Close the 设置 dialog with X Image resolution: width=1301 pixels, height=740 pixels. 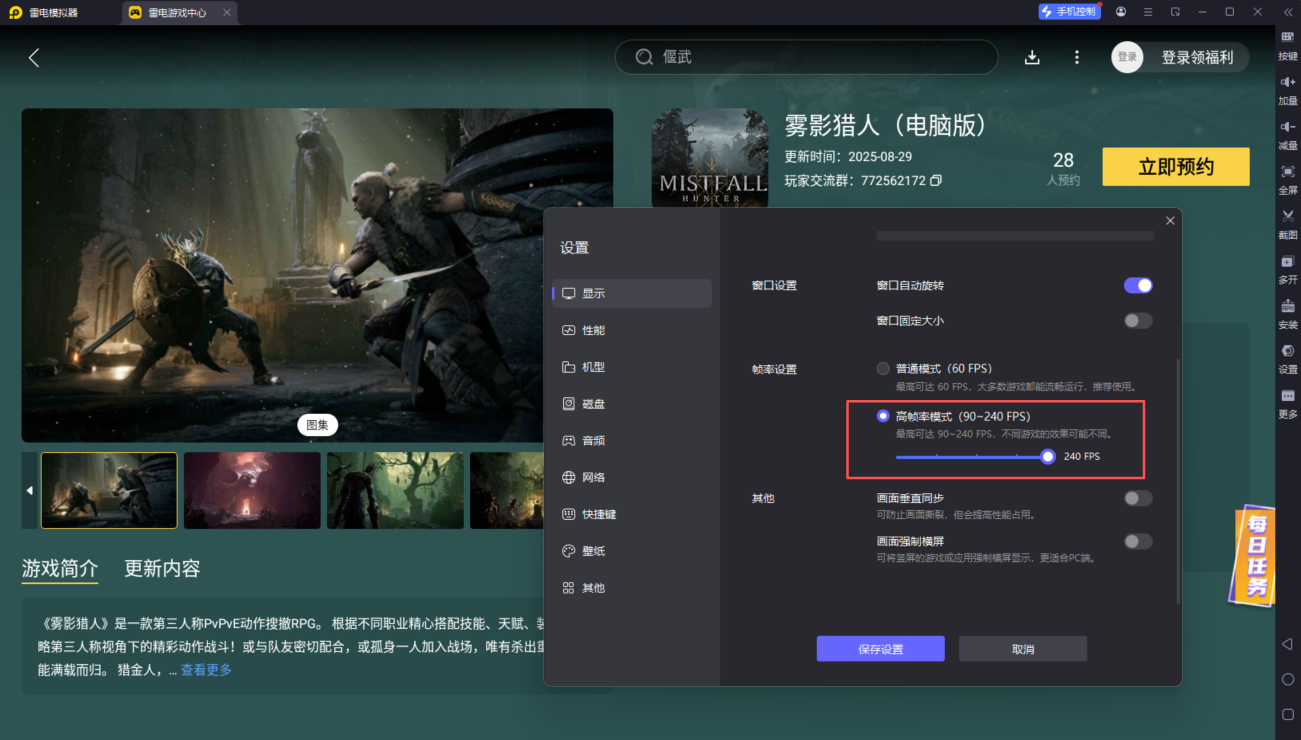pos(1170,220)
